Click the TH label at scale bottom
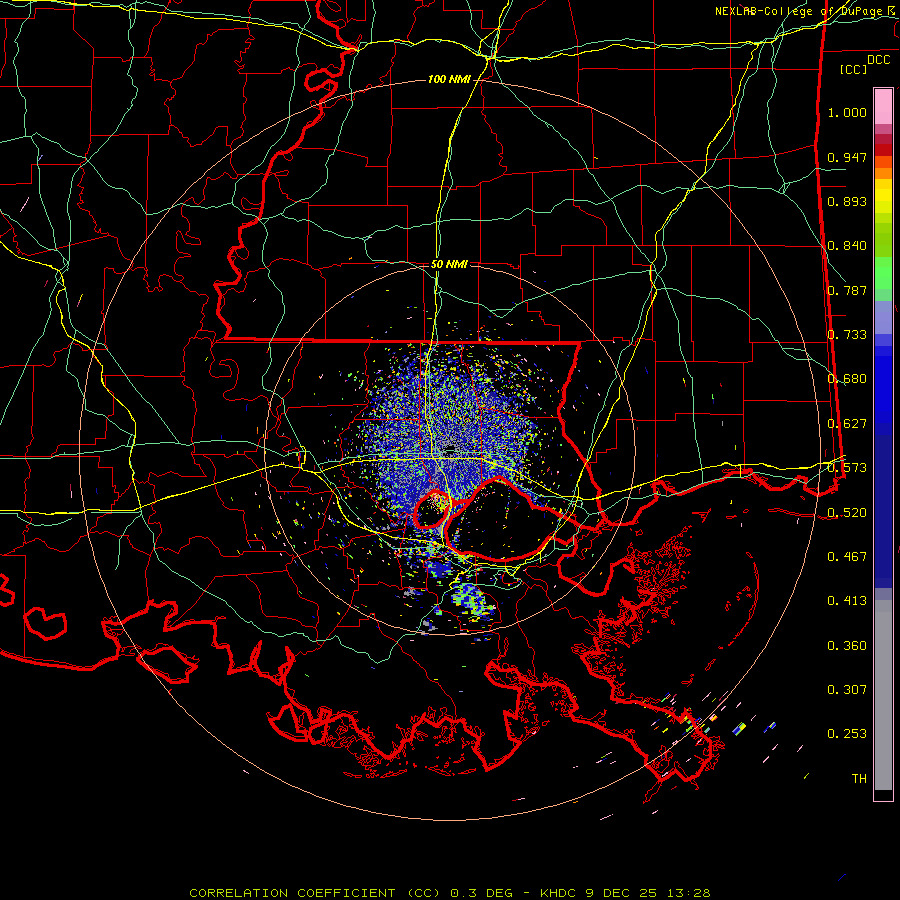Screen dimensions: 900x900 [859, 779]
